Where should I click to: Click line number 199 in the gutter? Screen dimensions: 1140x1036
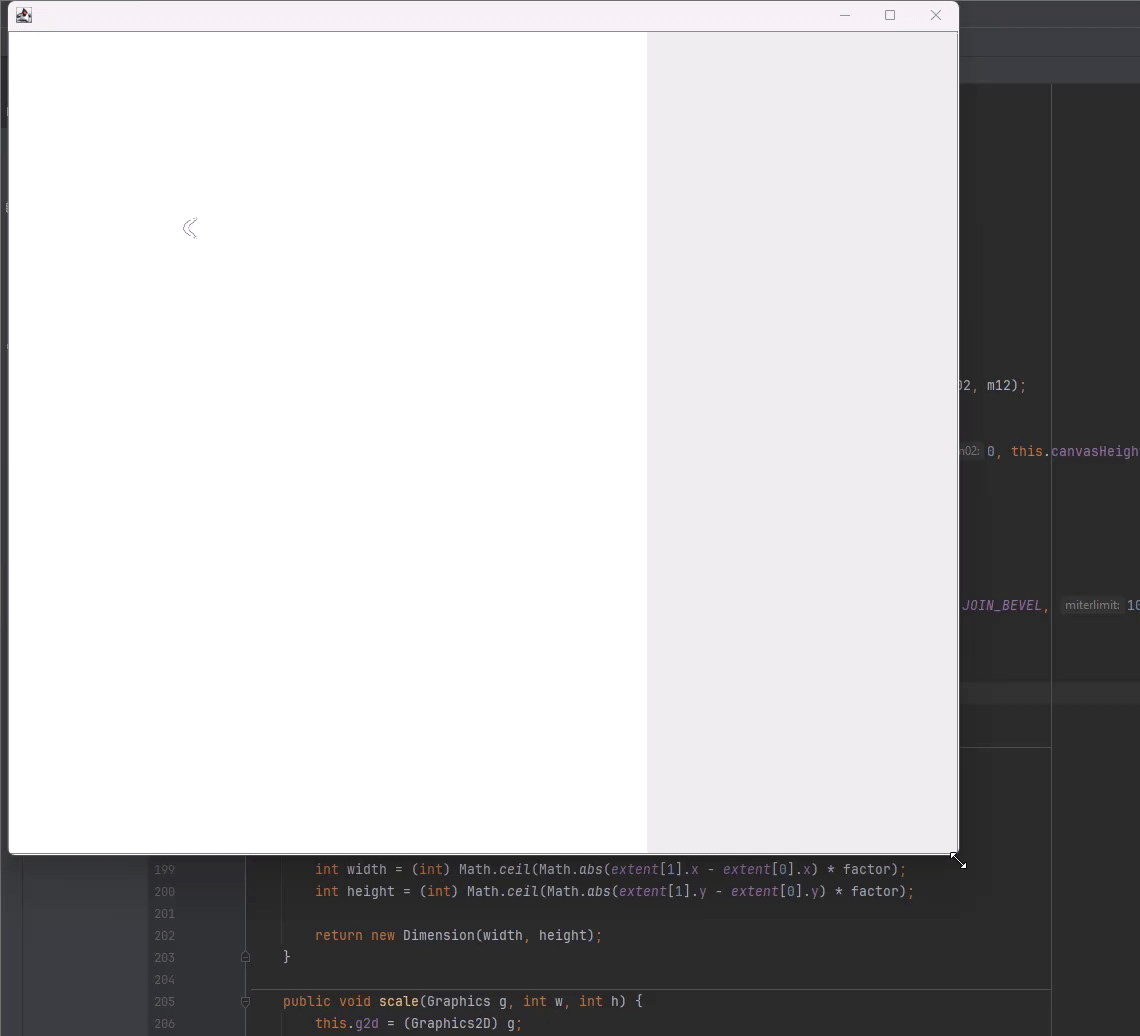(x=164, y=869)
